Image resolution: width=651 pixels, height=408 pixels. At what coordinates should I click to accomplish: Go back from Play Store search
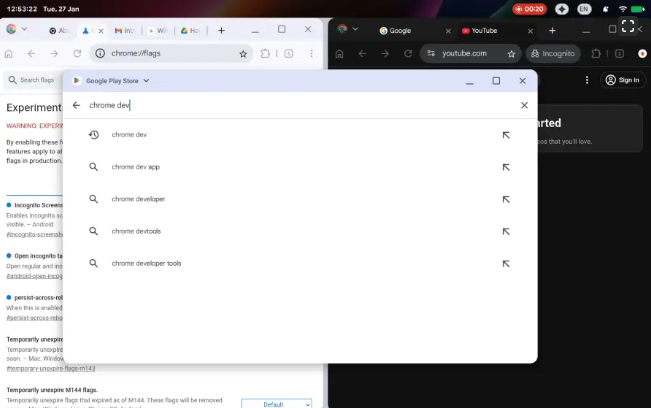coord(76,105)
